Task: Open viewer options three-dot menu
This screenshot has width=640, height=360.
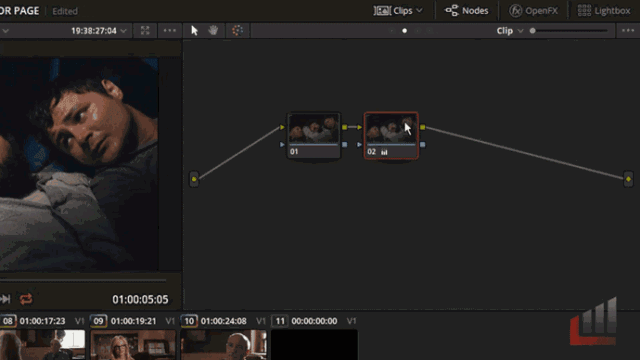Action: pyautogui.click(x=169, y=31)
